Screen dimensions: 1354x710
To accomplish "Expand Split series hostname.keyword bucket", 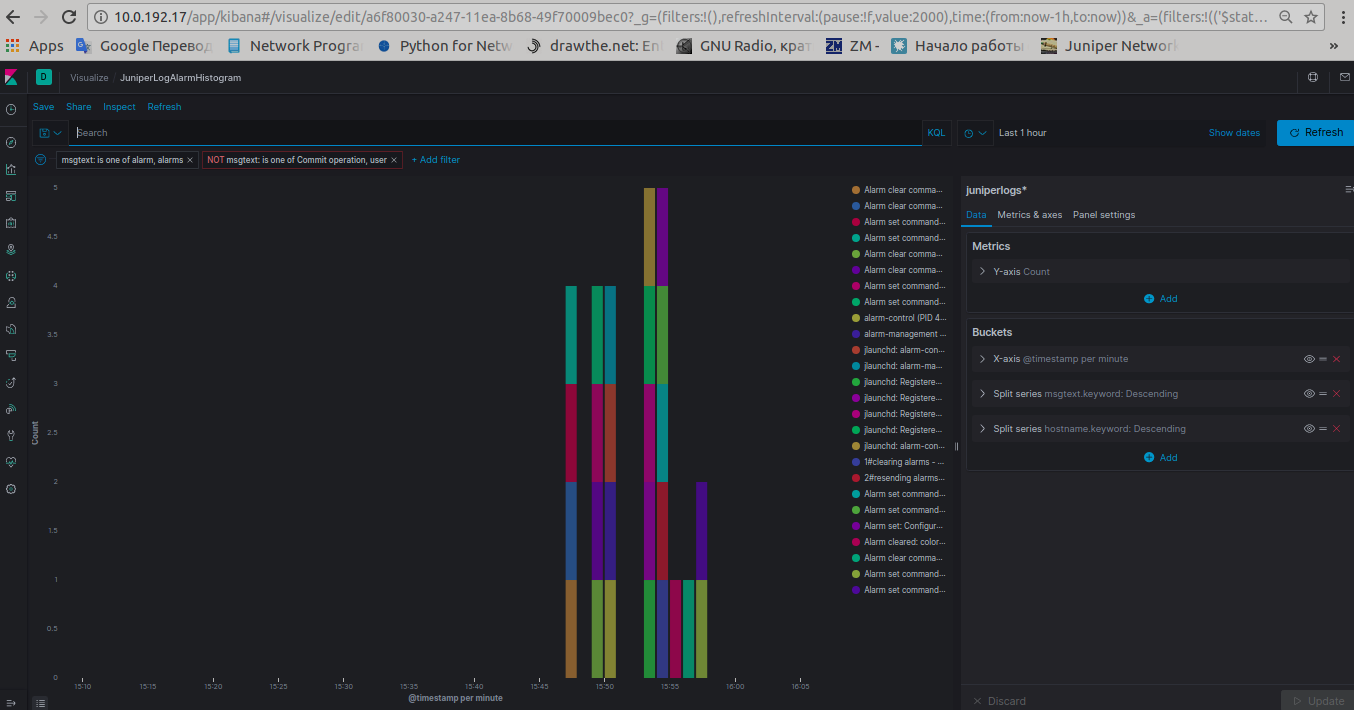I will 983,429.
